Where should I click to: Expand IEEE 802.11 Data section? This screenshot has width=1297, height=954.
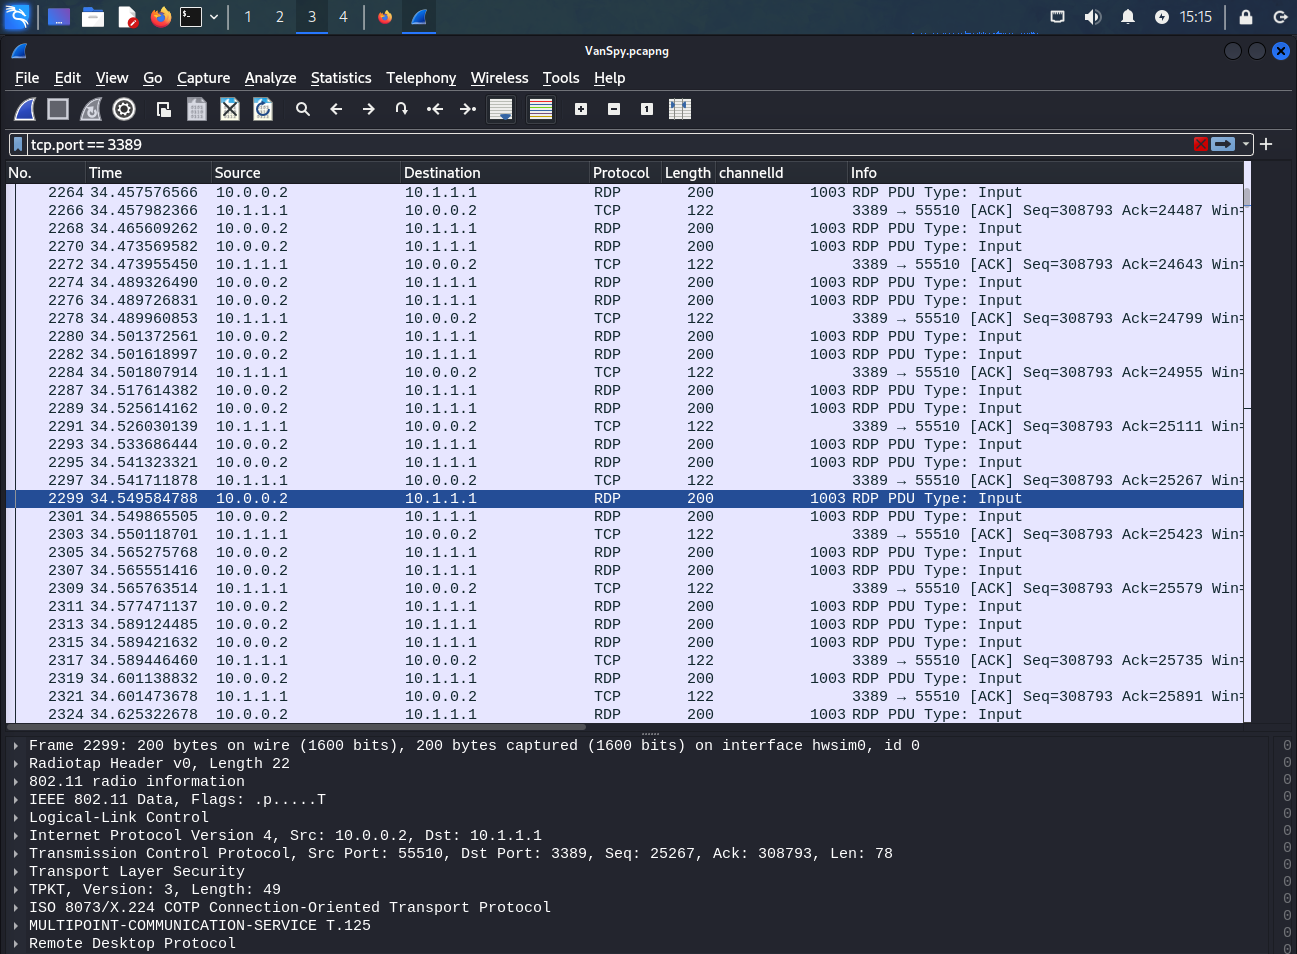16,800
